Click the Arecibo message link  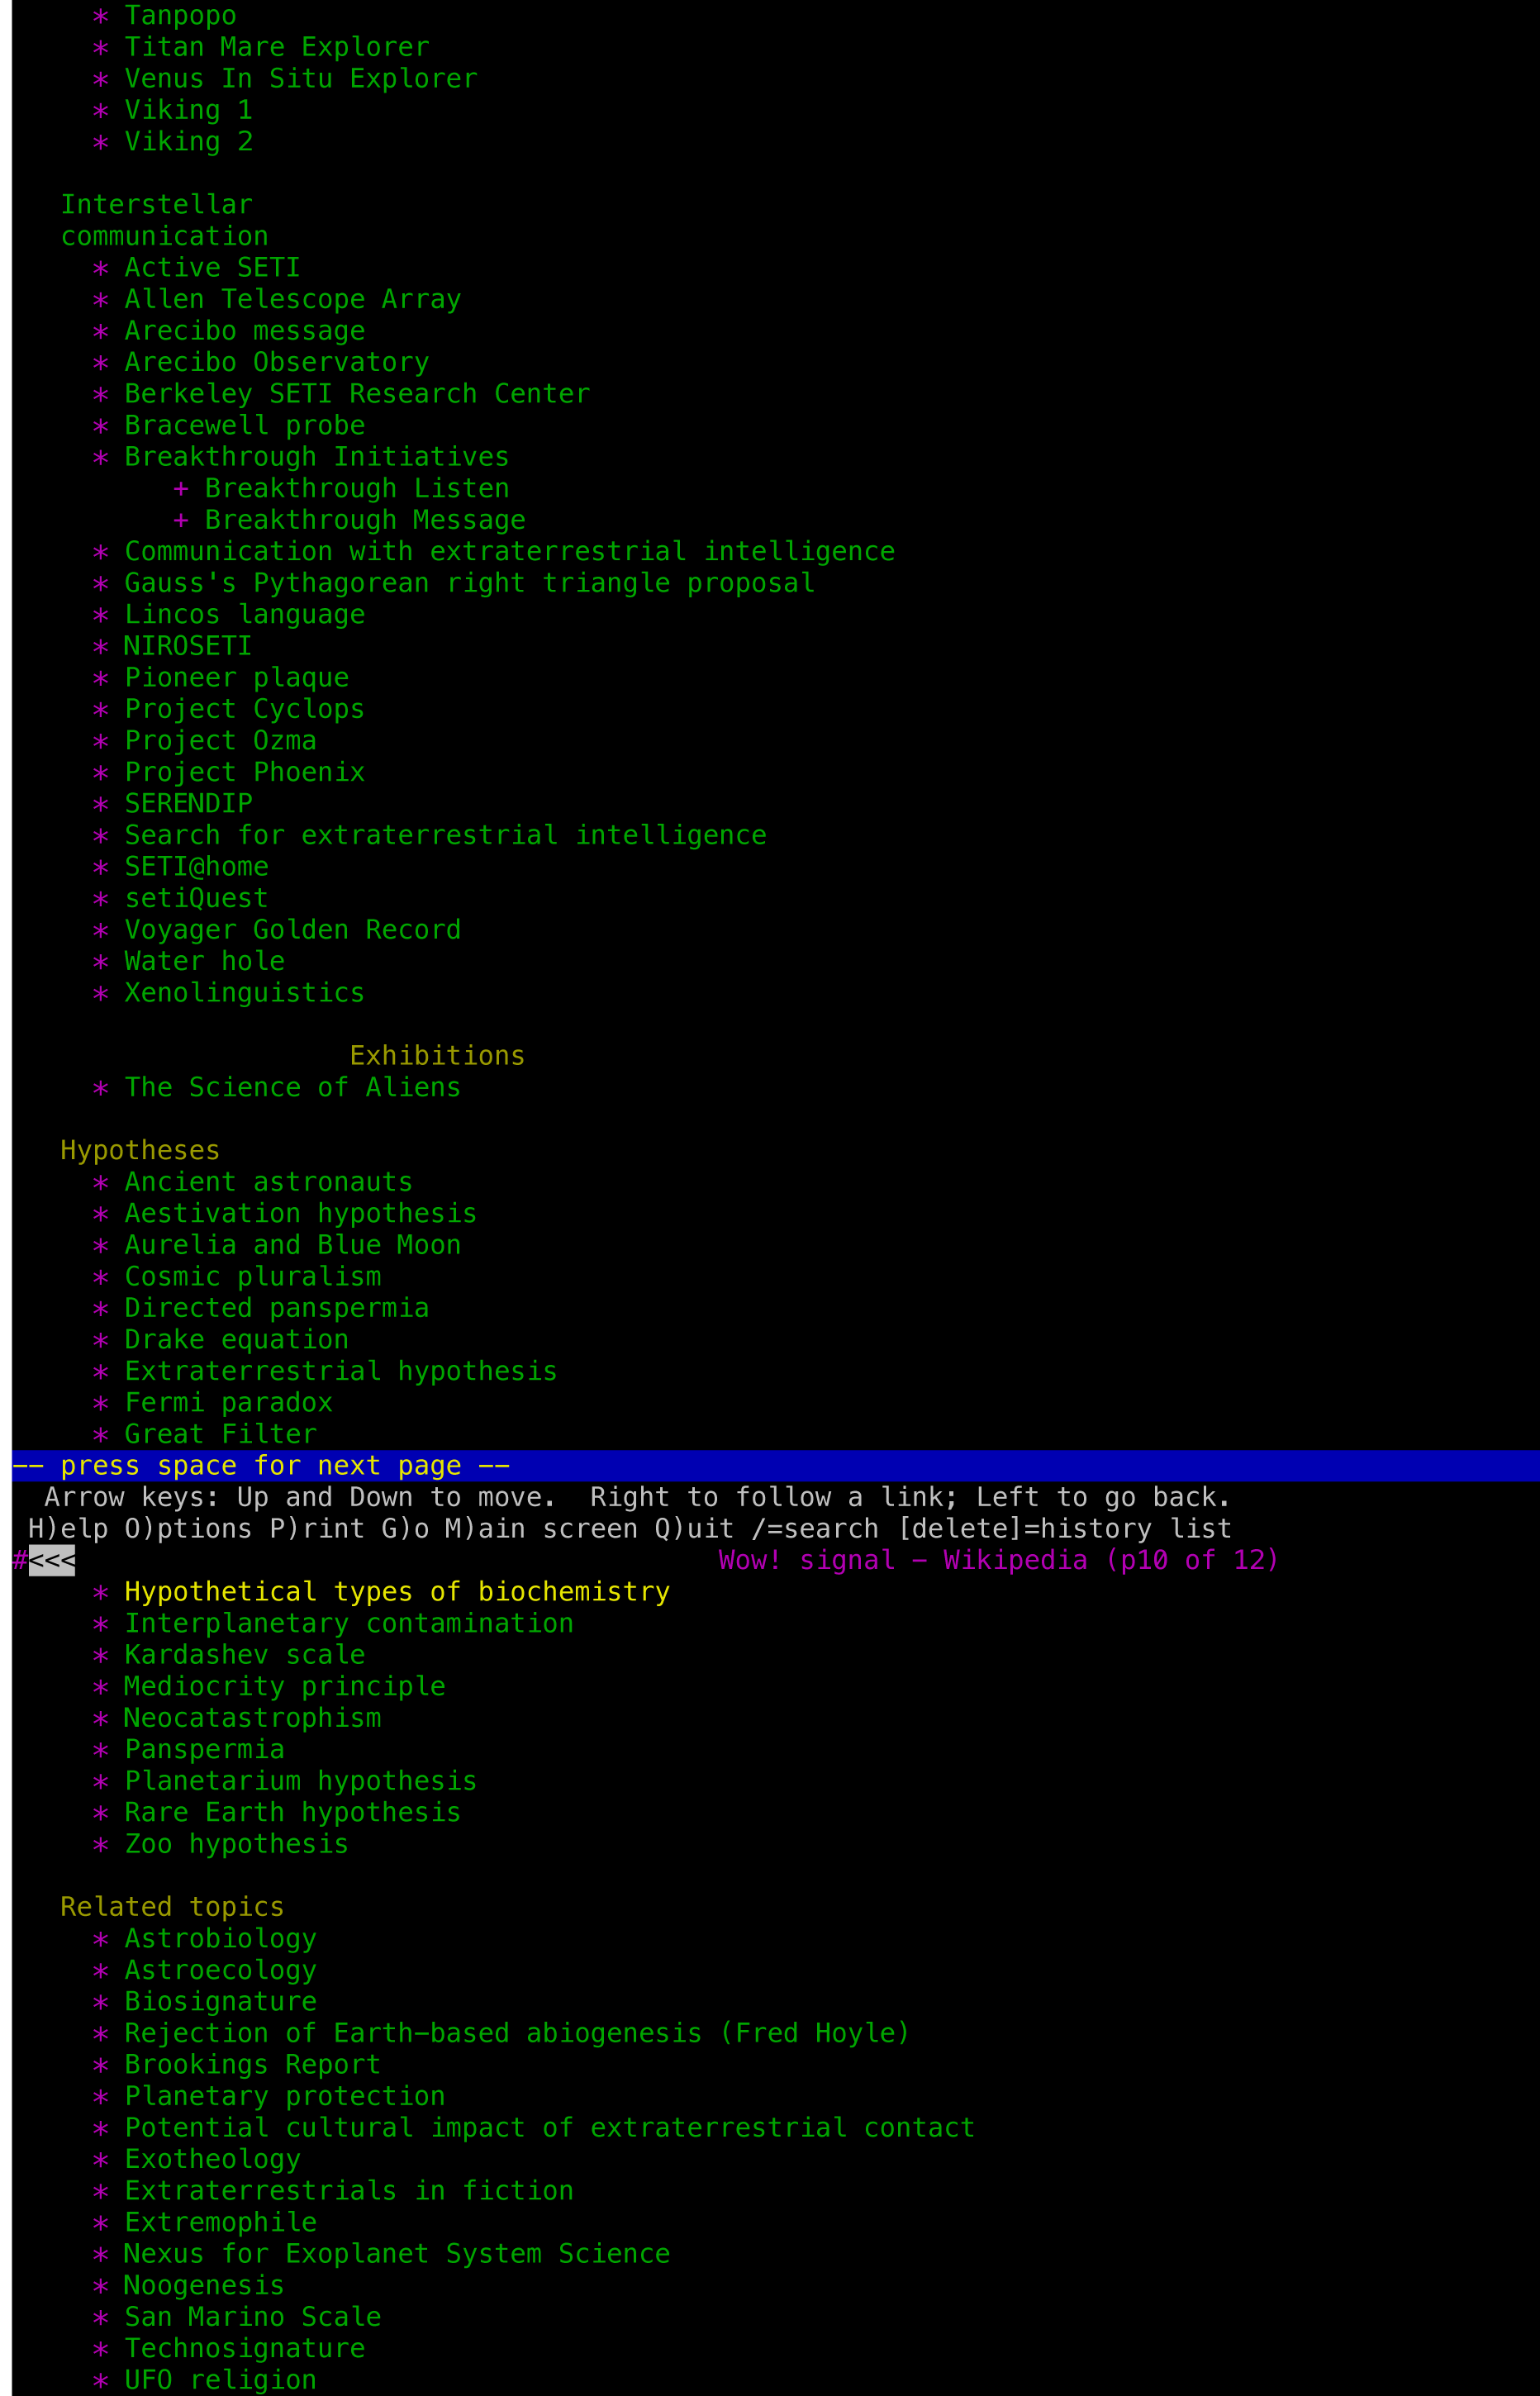pos(244,330)
